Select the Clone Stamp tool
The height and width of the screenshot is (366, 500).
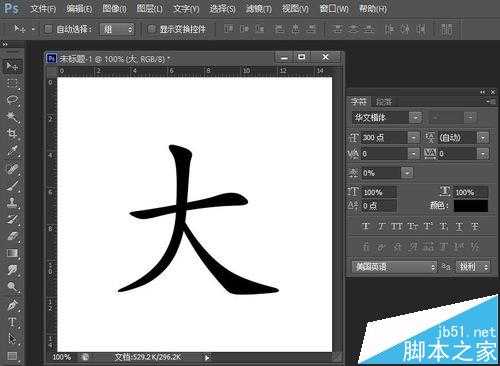(x=12, y=202)
